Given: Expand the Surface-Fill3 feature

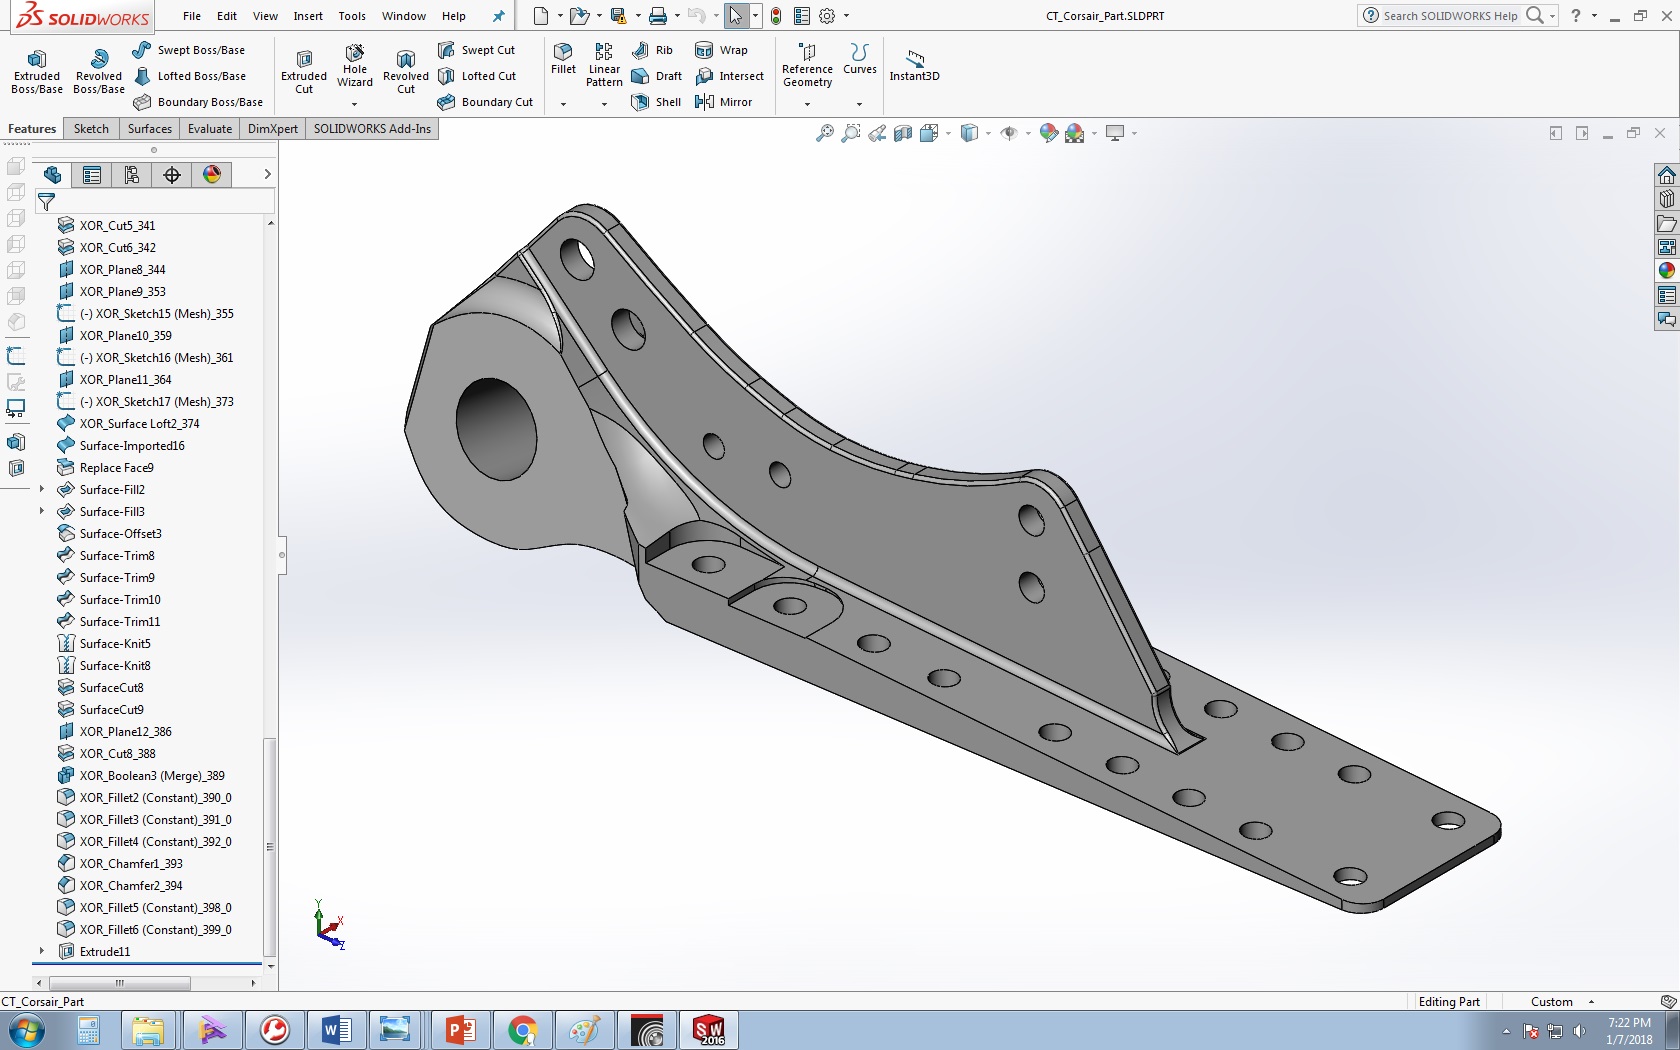Looking at the screenshot, I should click(x=41, y=512).
